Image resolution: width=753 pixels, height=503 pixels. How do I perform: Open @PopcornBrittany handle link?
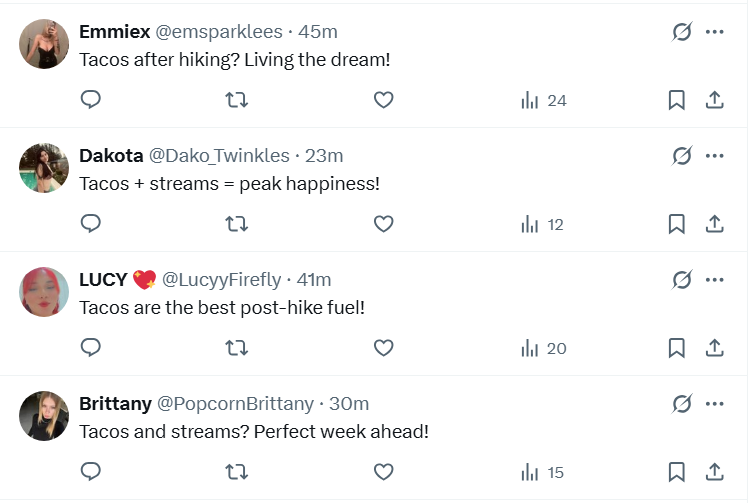pos(235,404)
